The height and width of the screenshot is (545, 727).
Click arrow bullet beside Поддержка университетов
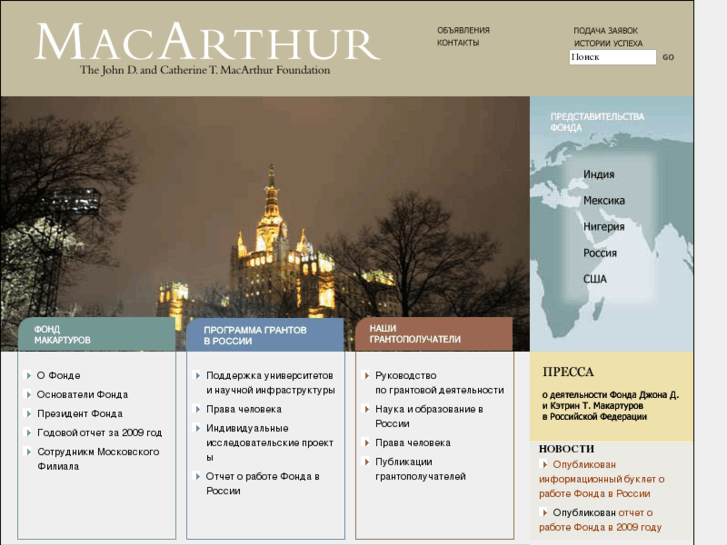198,375
